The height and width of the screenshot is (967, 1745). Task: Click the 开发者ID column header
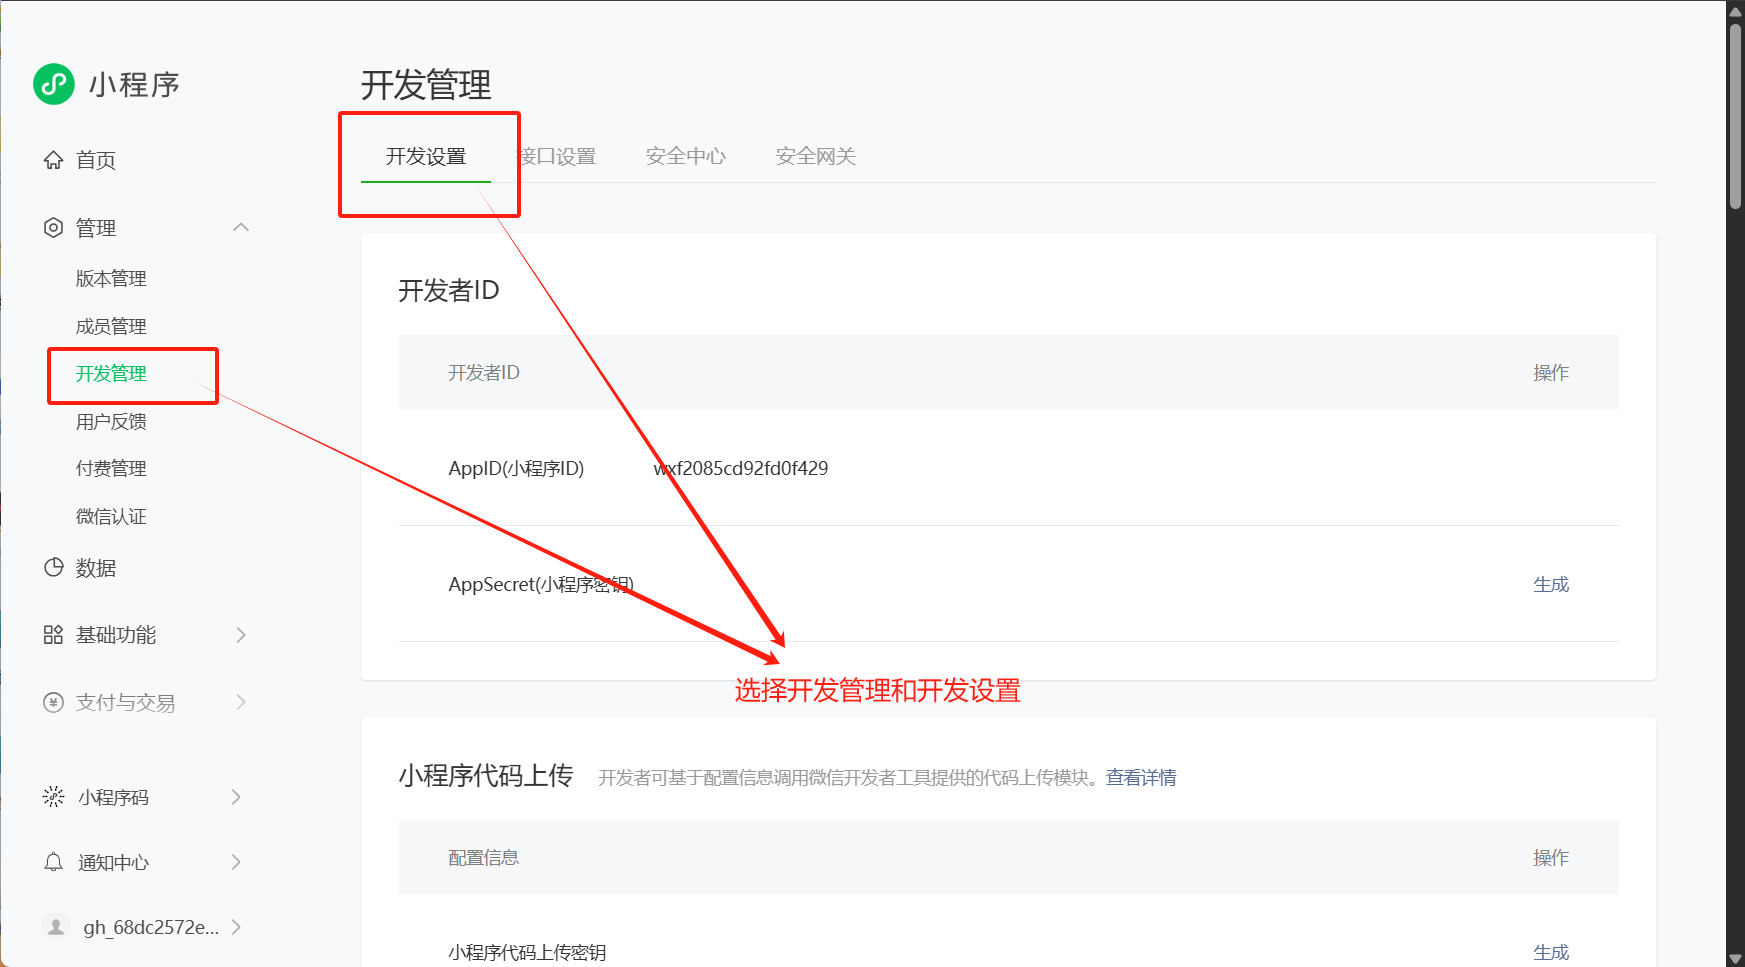(x=484, y=372)
